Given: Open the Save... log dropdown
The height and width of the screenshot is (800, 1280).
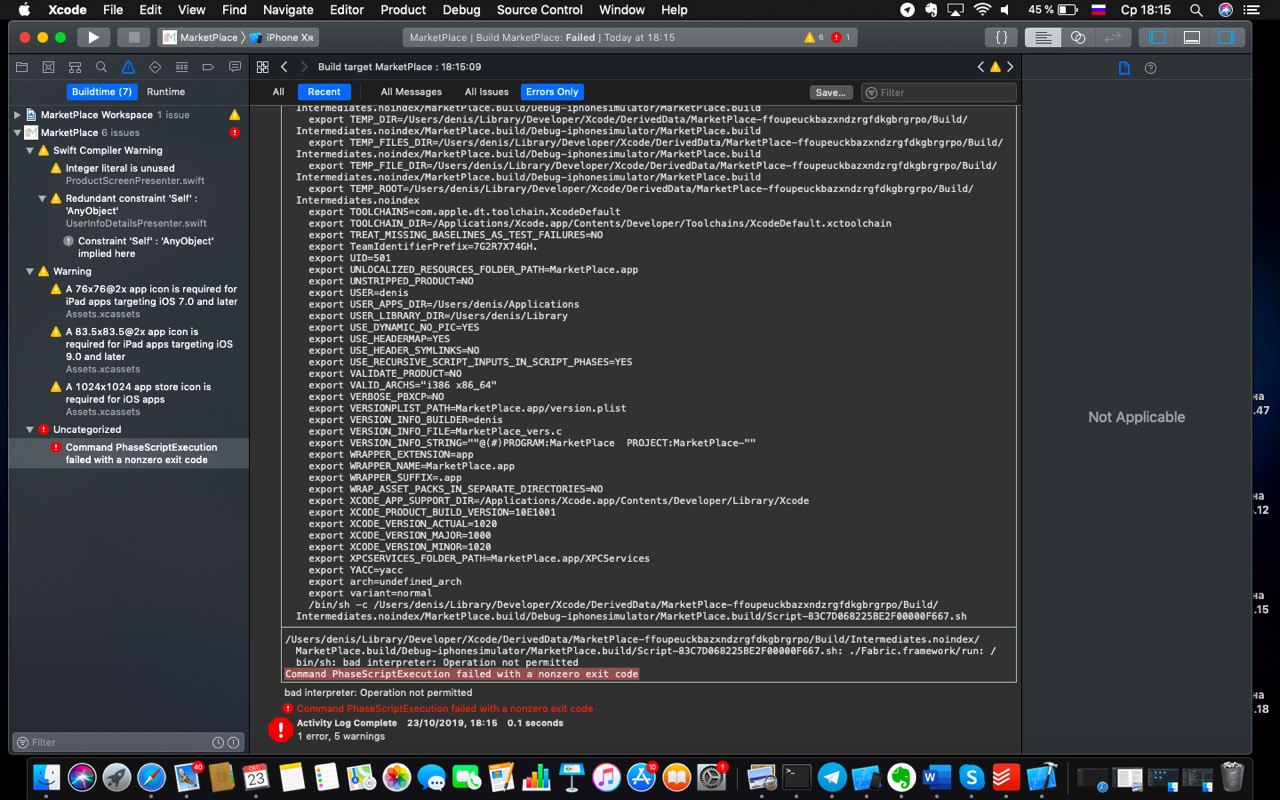Looking at the screenshot, I should (830, 92).
